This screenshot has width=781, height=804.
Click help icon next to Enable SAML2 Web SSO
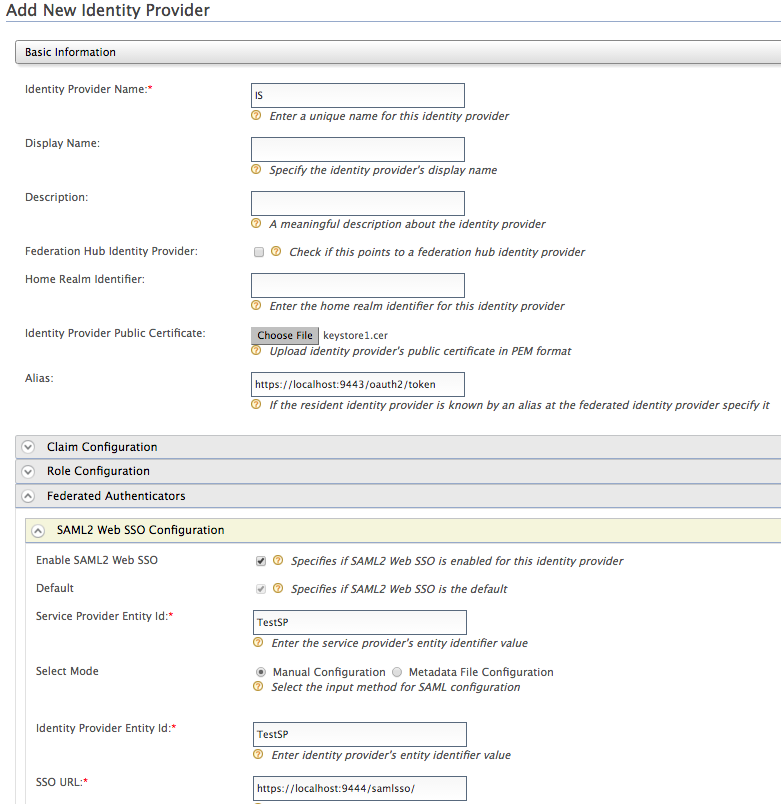coord(279,561)
